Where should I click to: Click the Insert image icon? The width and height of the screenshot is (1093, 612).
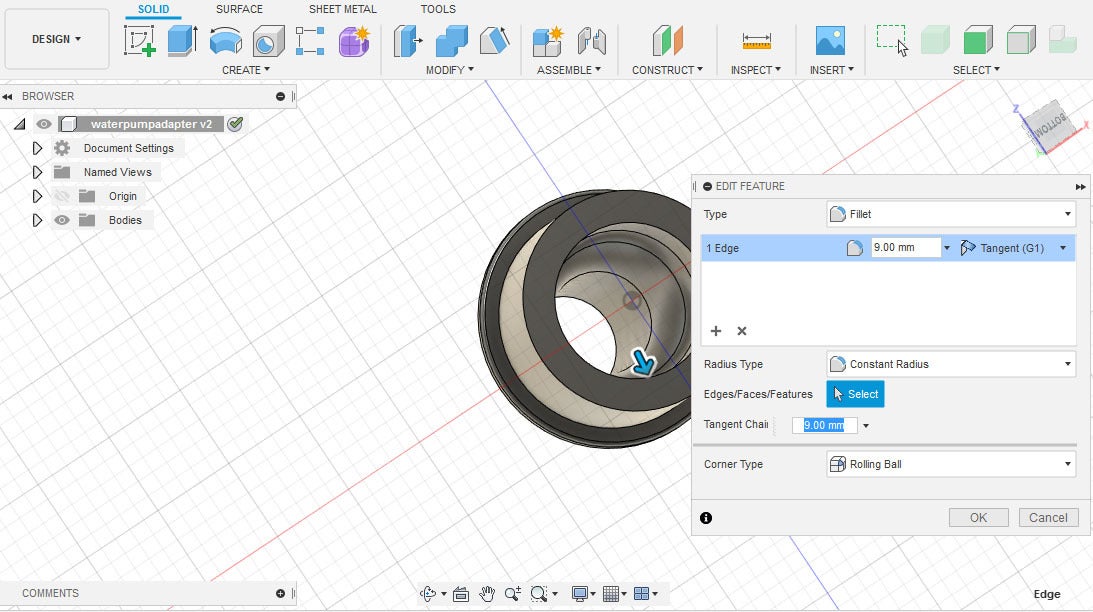[830, 41]
